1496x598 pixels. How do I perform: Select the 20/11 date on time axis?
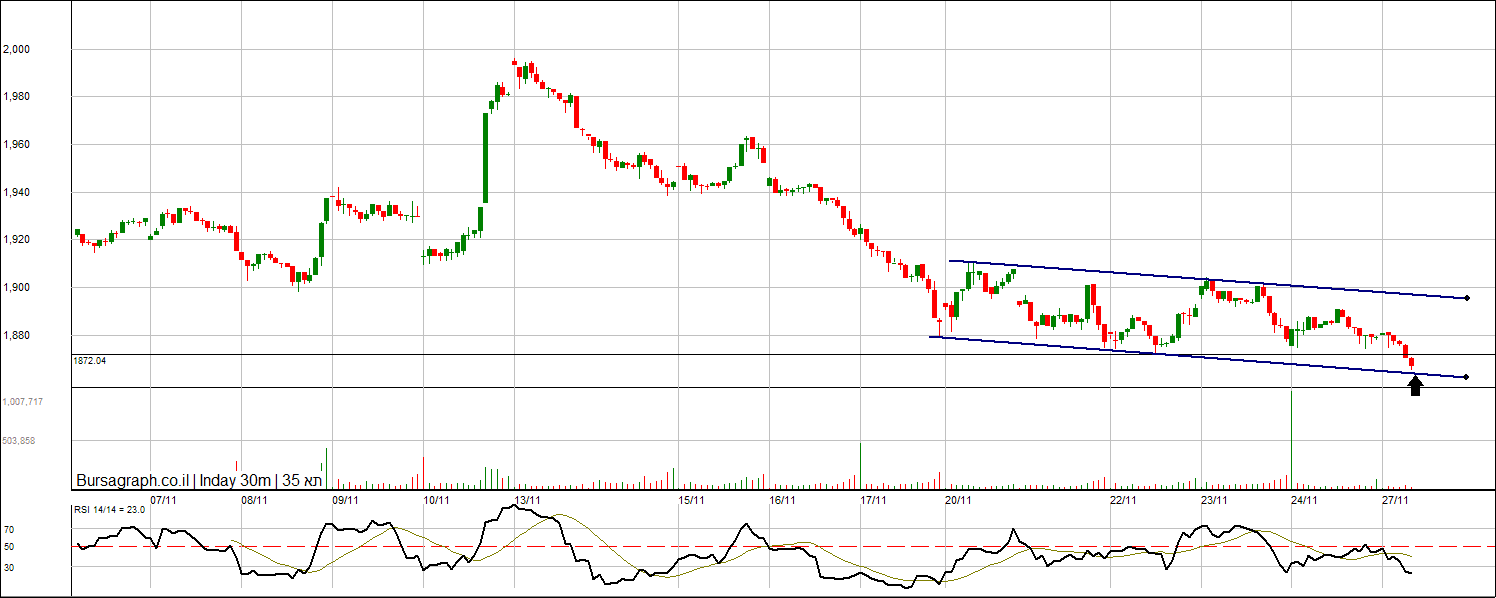point(959,499)
